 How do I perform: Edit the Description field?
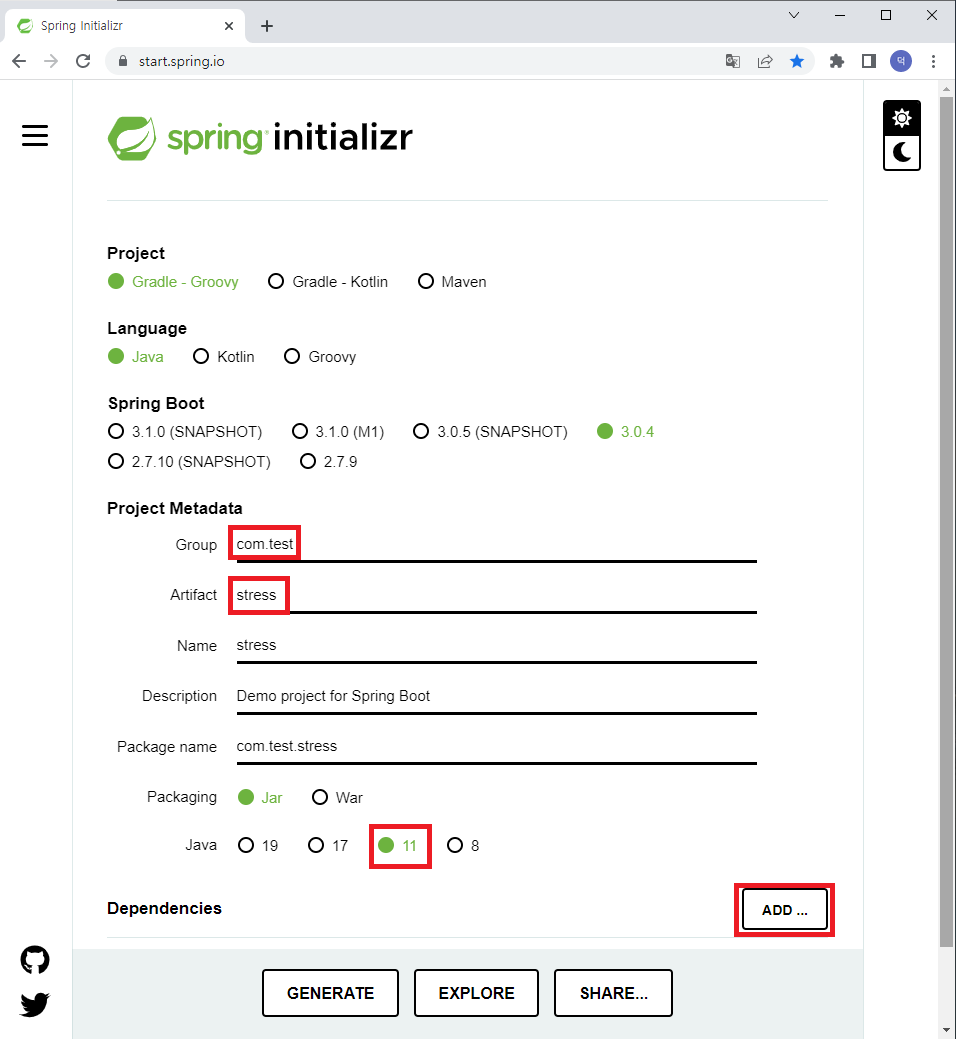point(496,696)
